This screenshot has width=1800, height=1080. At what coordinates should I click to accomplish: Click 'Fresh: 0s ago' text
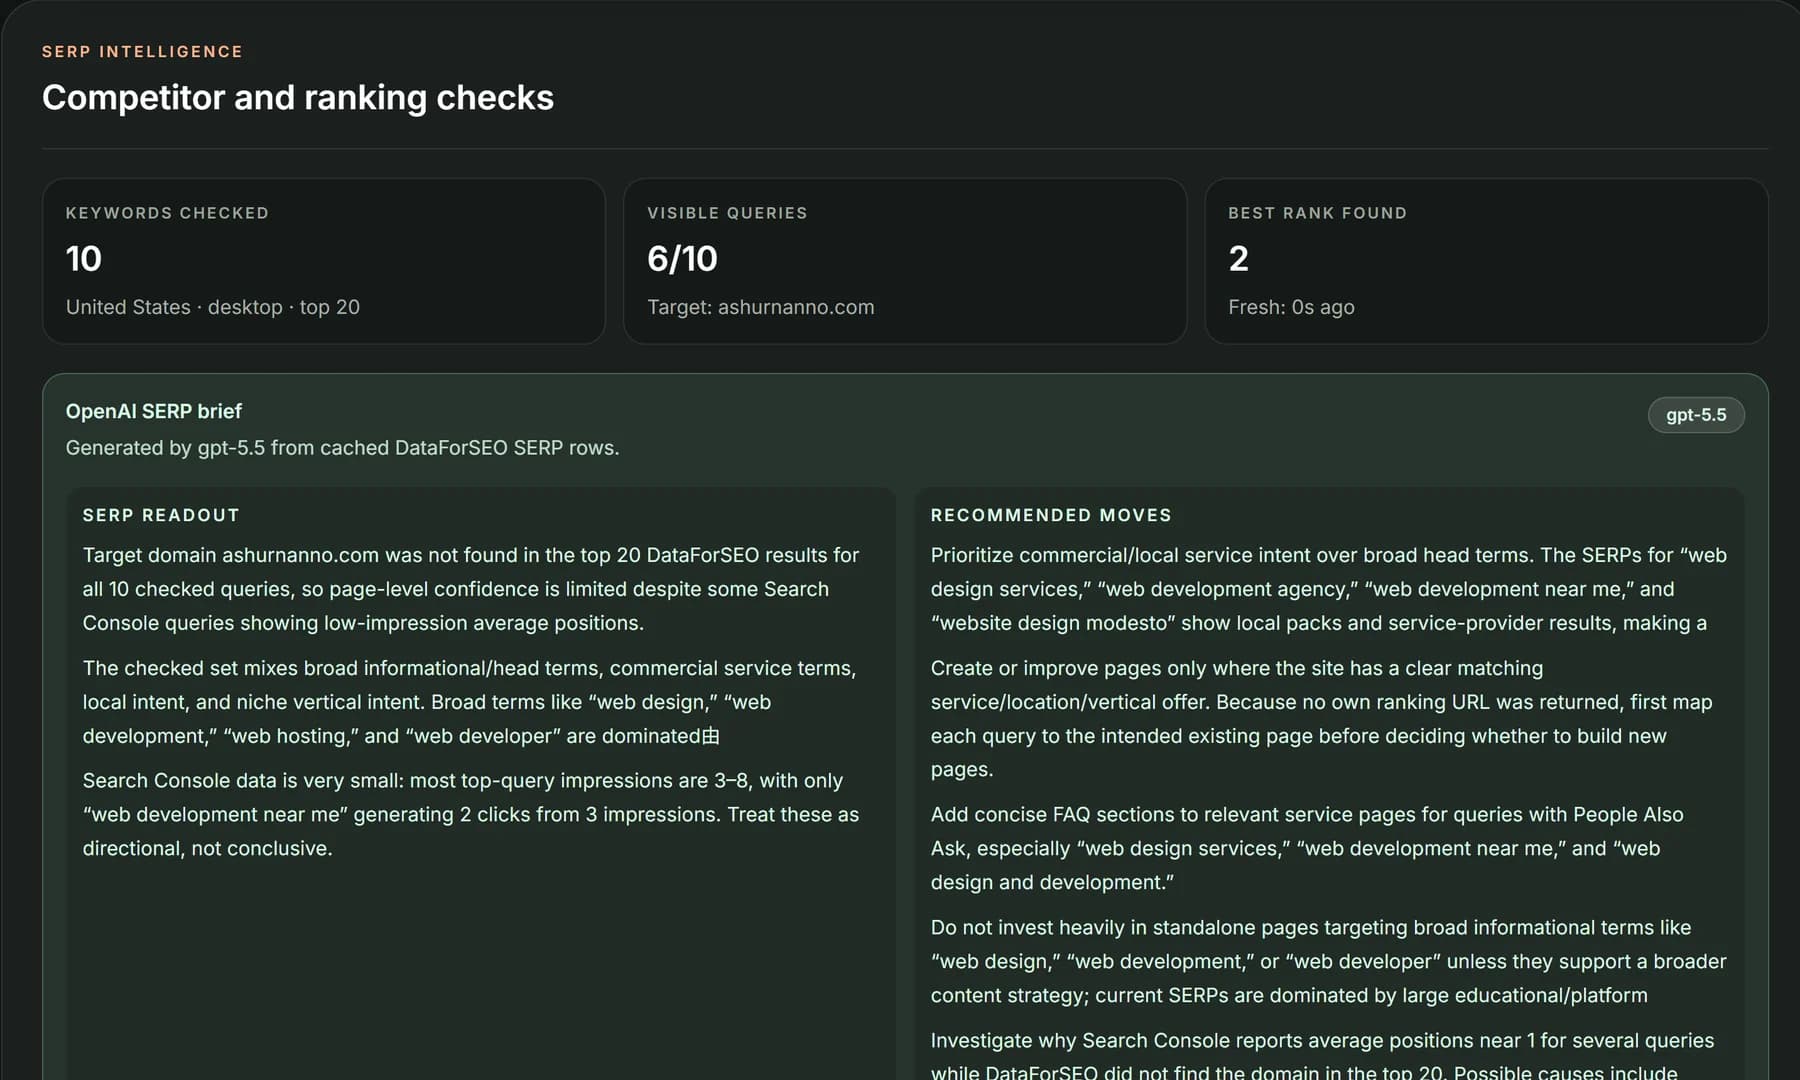point(1291,307)
